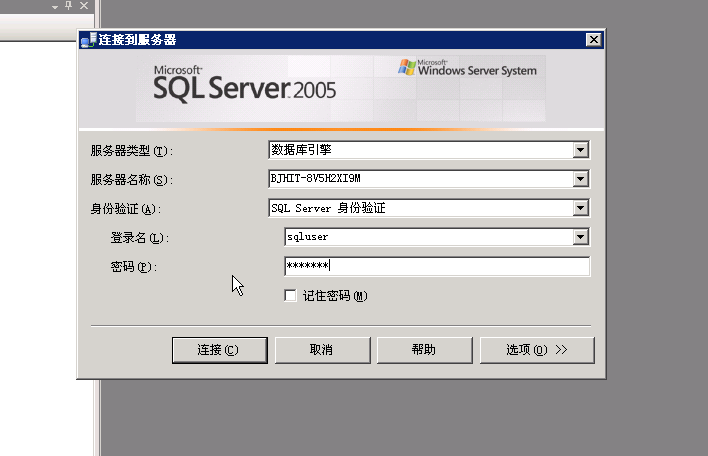Screen dimensions: 708x456
Task: Select the 数据库引擎 server type combo box
Action: [x=429, y=150]
